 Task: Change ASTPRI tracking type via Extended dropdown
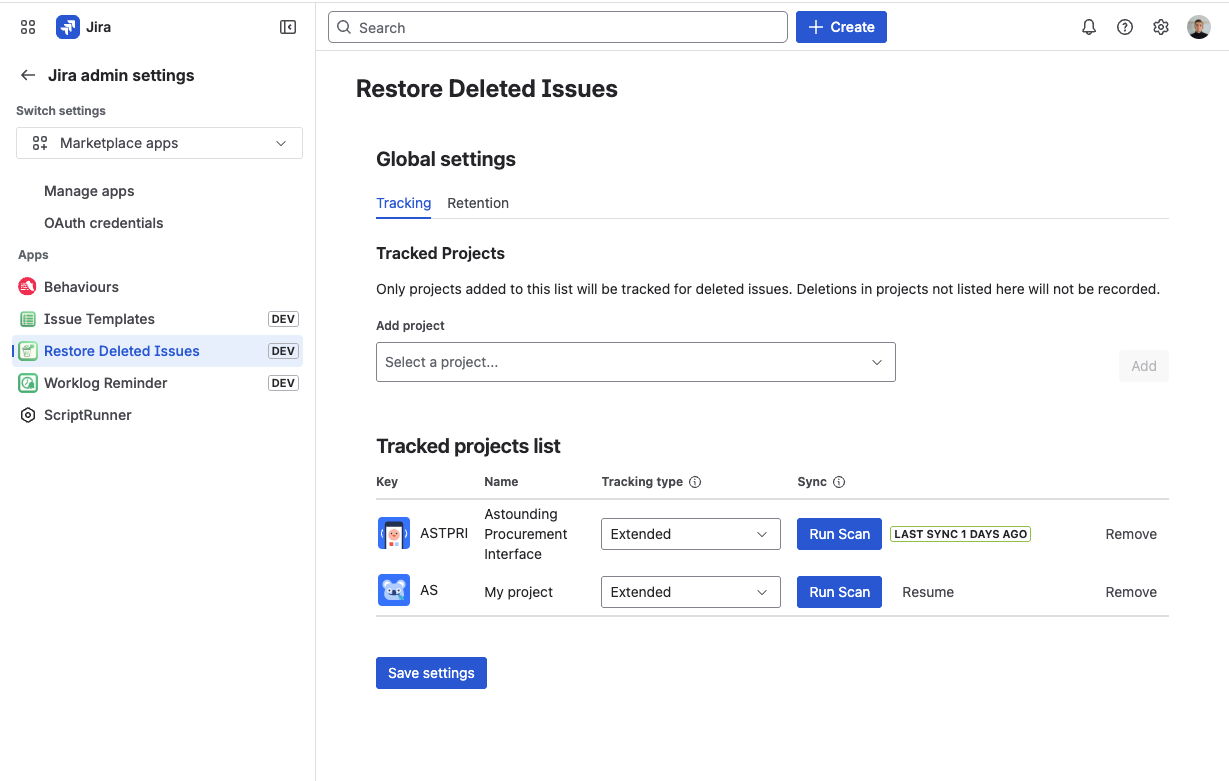point(690,533)
